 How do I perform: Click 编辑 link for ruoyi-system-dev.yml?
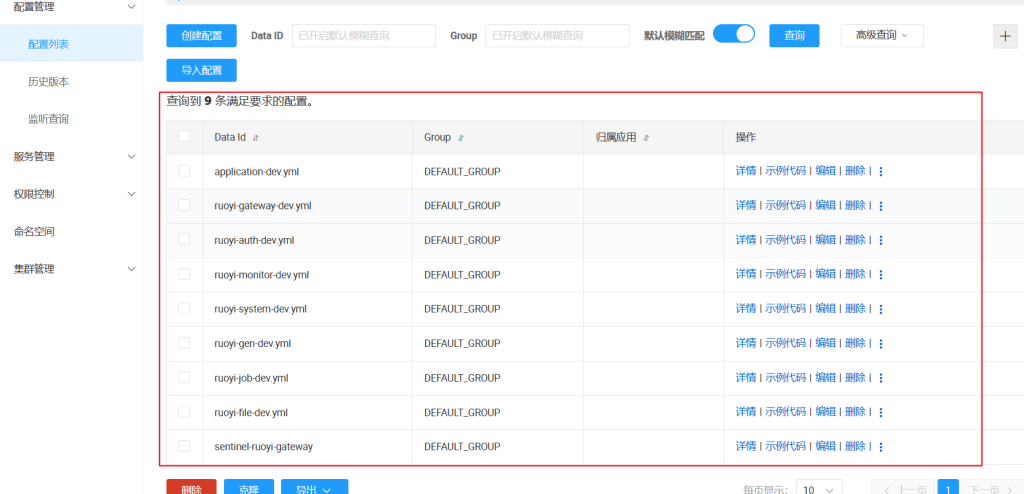[825, 309]
